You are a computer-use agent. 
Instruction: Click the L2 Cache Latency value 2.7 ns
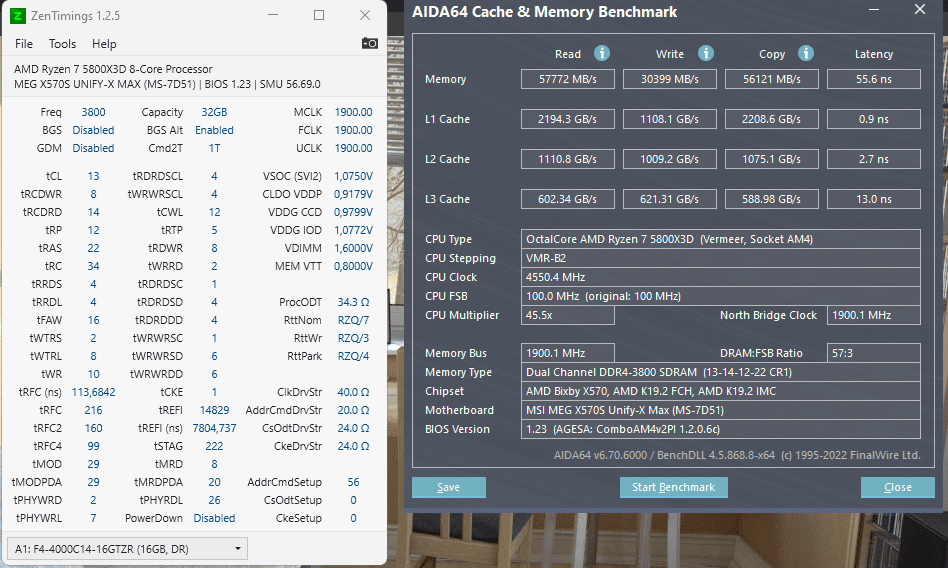click(874, 159)
